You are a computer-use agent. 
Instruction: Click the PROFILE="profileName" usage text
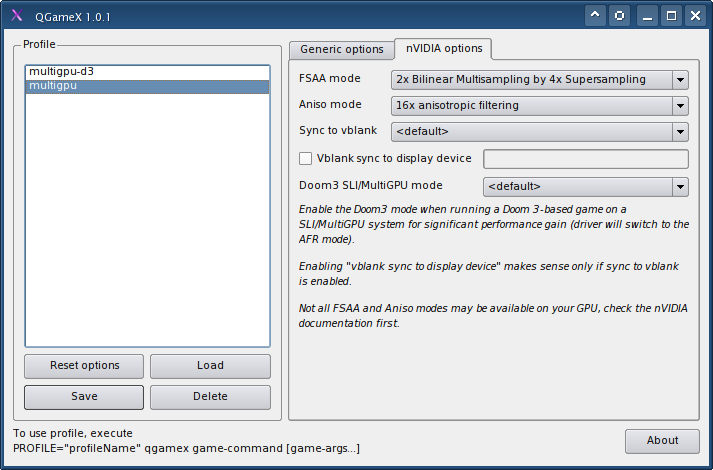click(x=186, y=449)
